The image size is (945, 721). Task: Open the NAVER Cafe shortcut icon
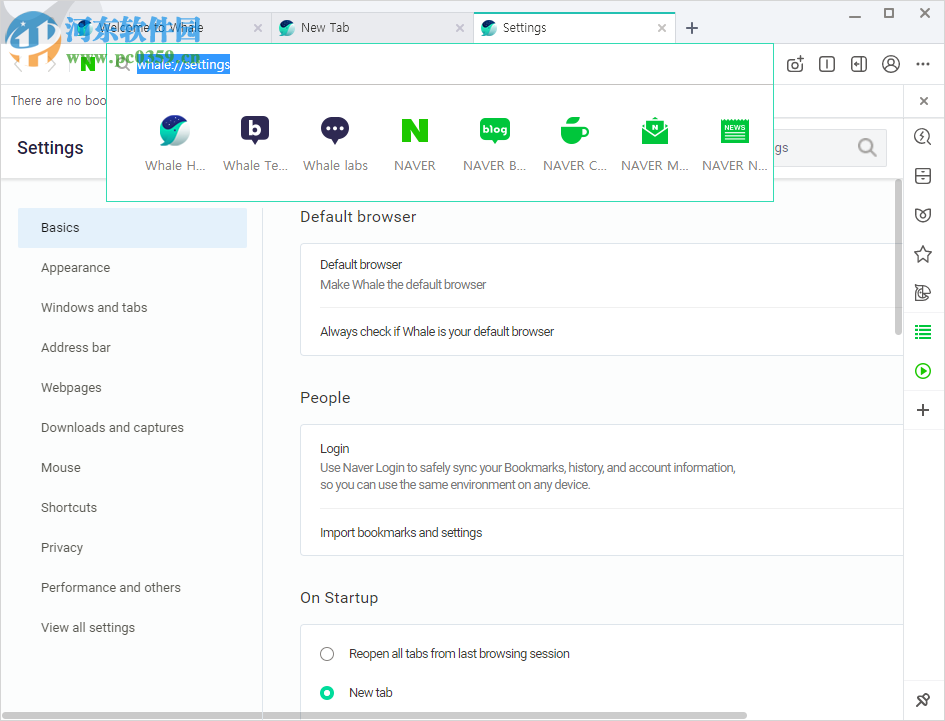[x=574, y=130]
